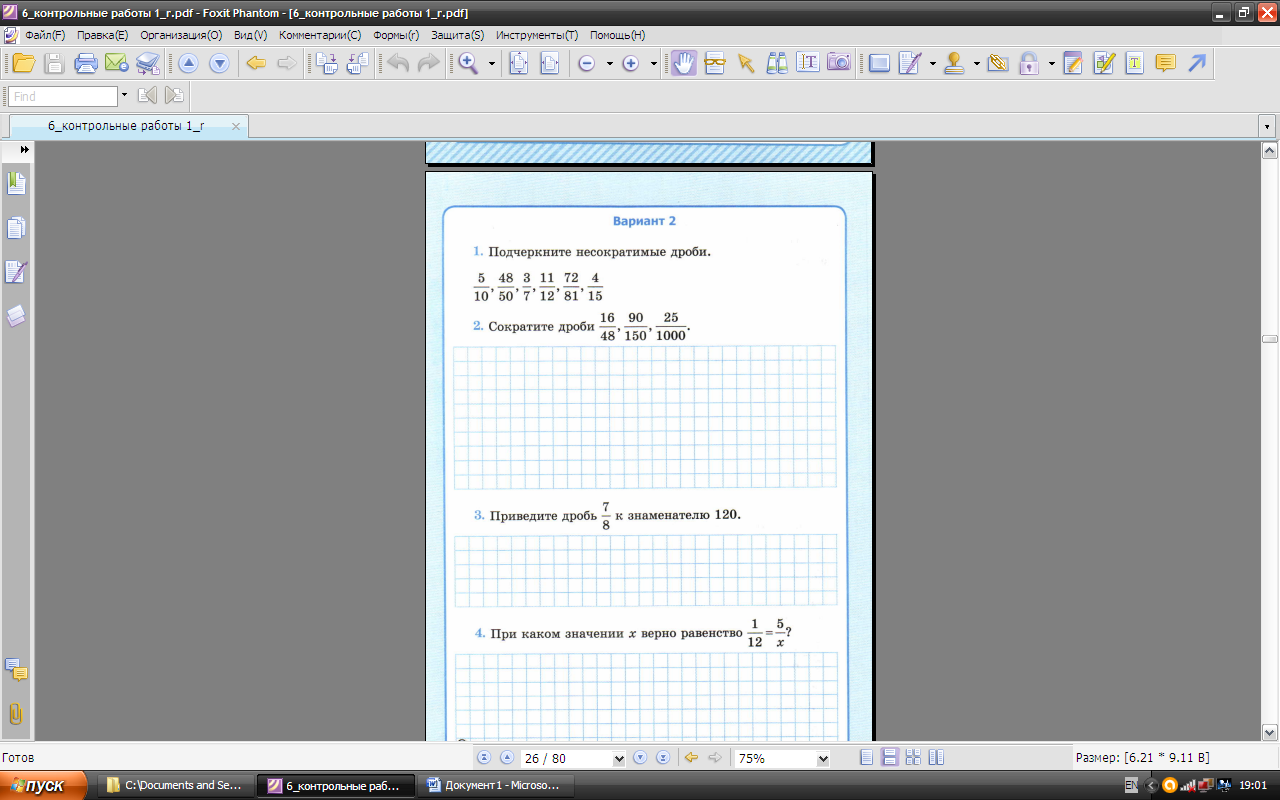1280x800 pixels.
Task: Select the 6_контрольные работы 1_г tab
Action: pos(126,126)
